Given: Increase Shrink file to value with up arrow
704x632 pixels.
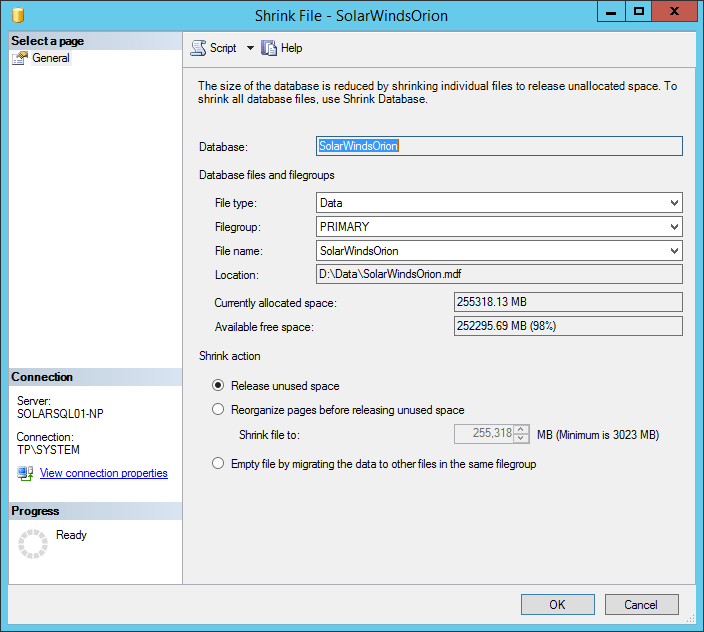Looking at the screenshot, I should tap(521, 429).
